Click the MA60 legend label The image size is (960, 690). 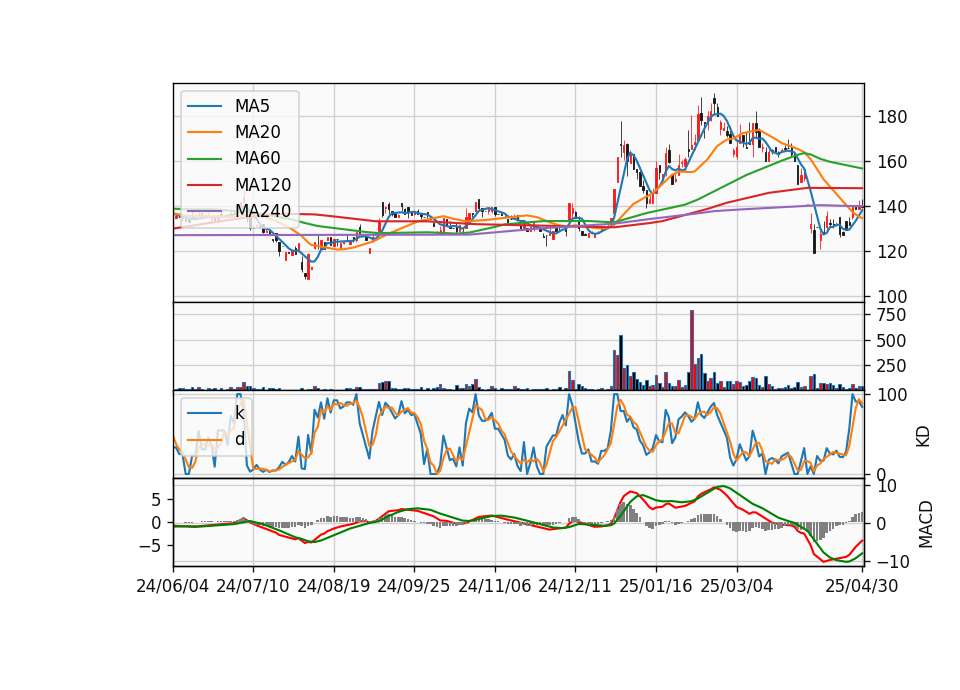(x=257, y=159)
